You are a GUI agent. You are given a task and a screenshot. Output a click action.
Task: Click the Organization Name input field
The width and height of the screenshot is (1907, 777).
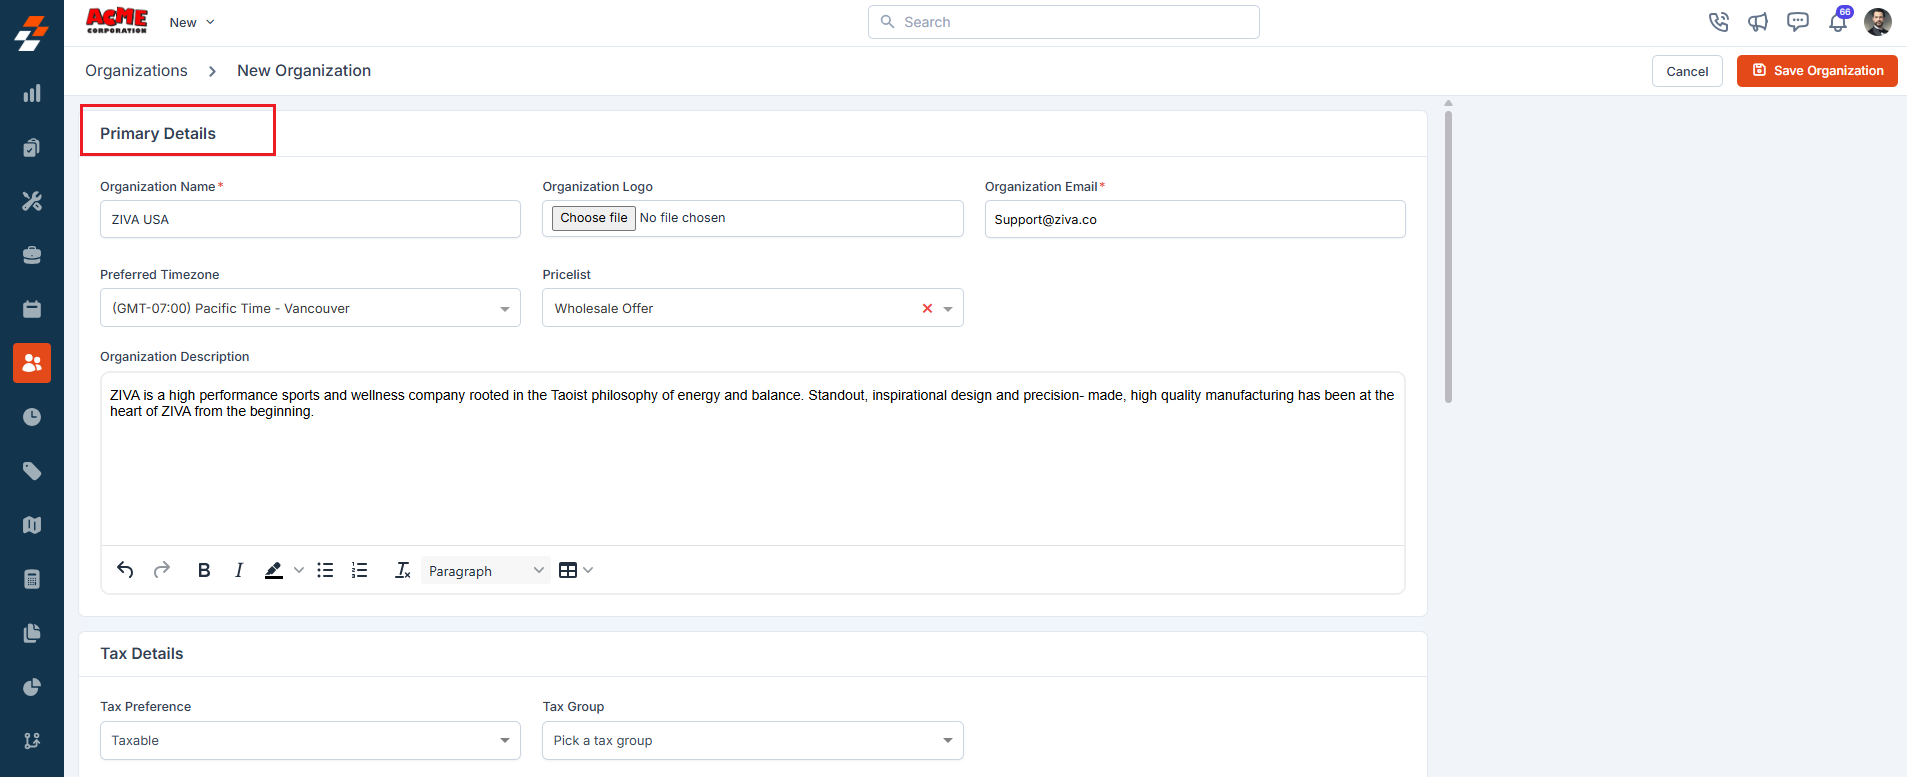pyautogui.click(x=310, y=219)
